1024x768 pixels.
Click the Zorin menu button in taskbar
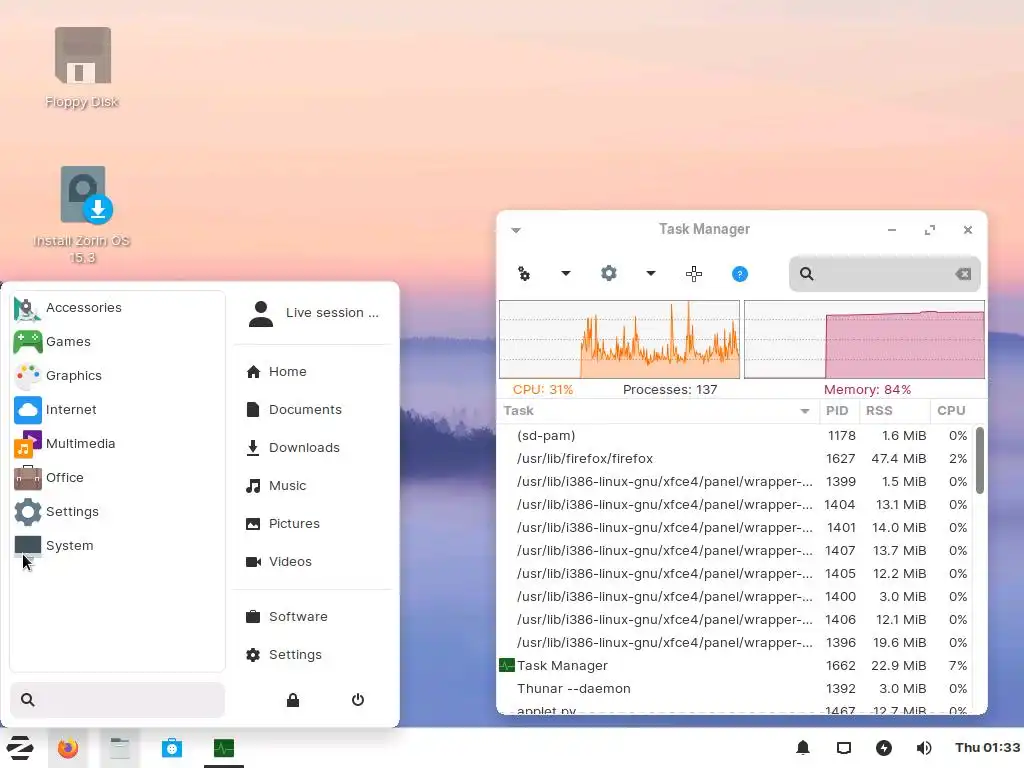tap(20, 748)
